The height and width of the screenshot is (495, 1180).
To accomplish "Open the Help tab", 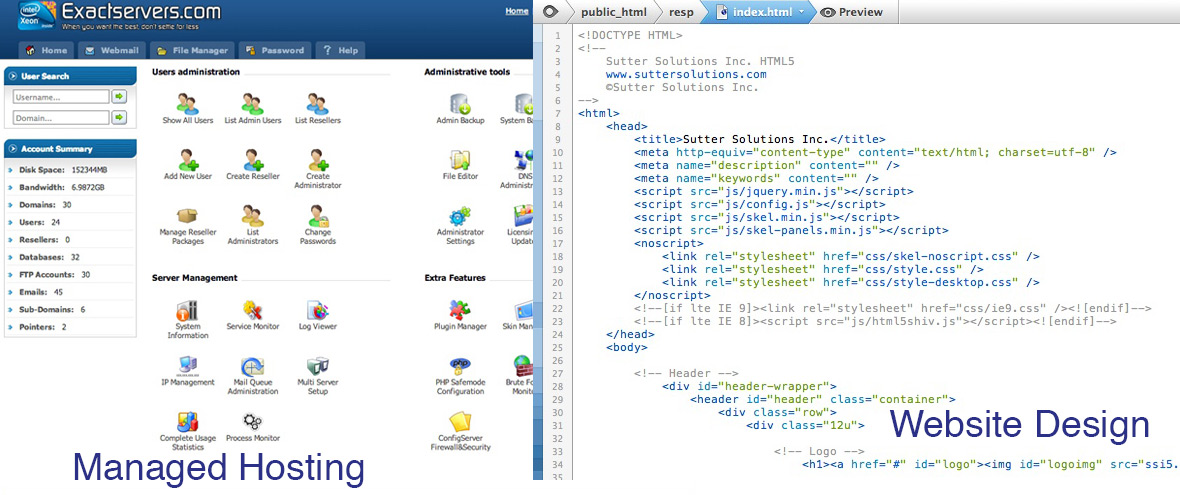I will tap(340, 50).
